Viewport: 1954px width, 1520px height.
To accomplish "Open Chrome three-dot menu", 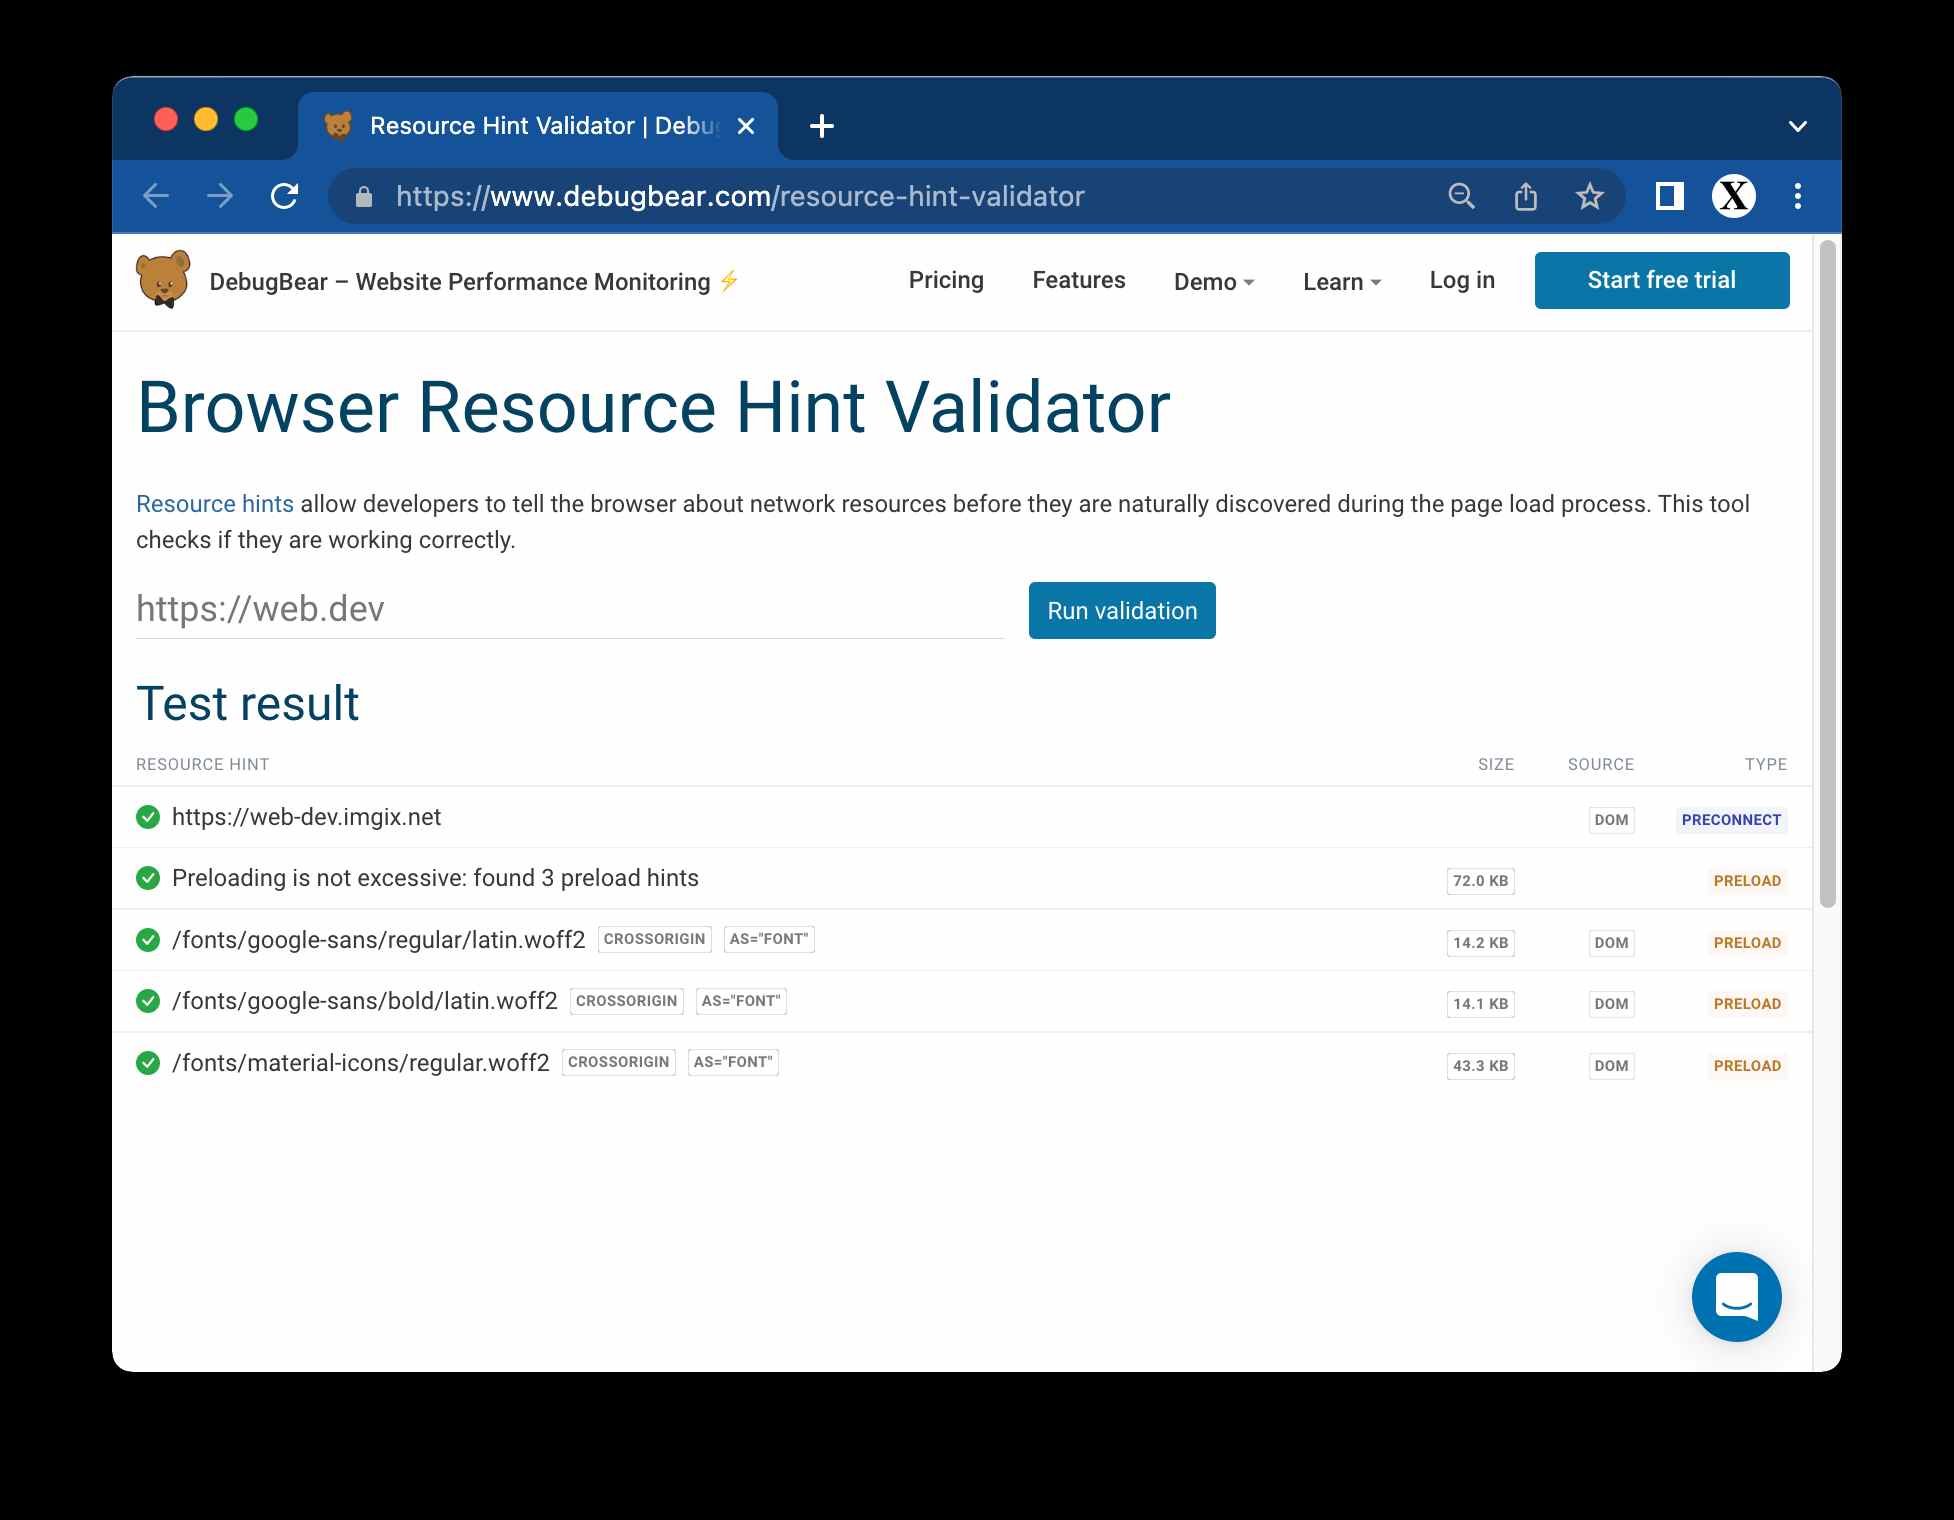I will pos(1797,196).
